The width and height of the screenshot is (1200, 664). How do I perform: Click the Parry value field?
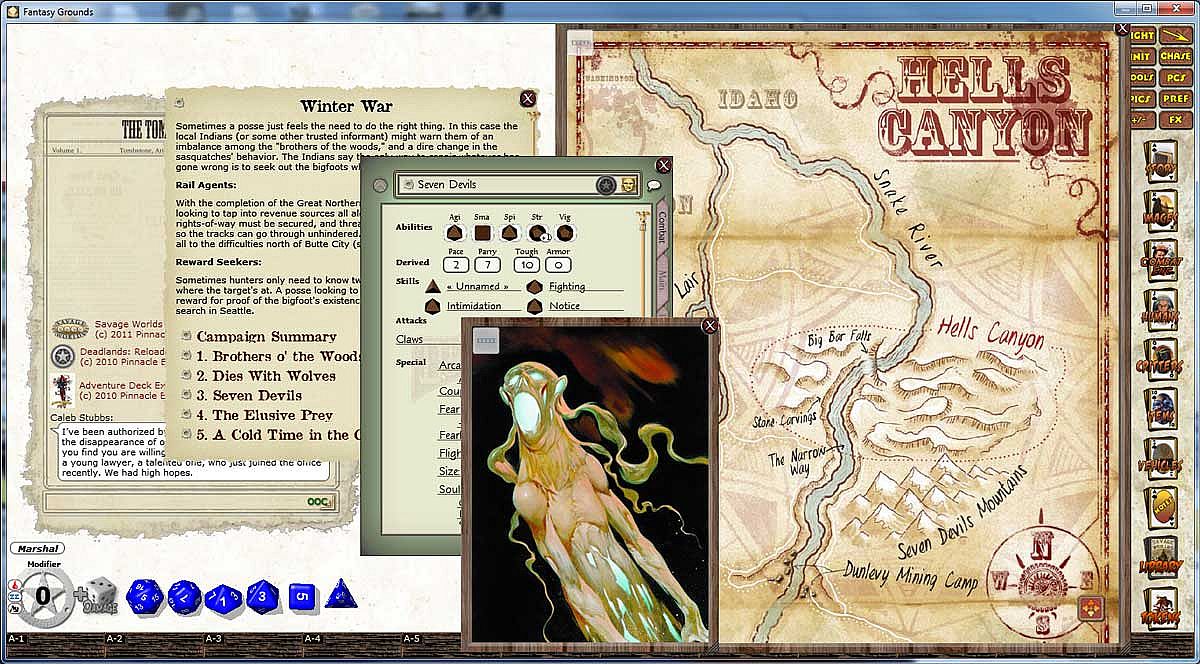pos(488,264)
